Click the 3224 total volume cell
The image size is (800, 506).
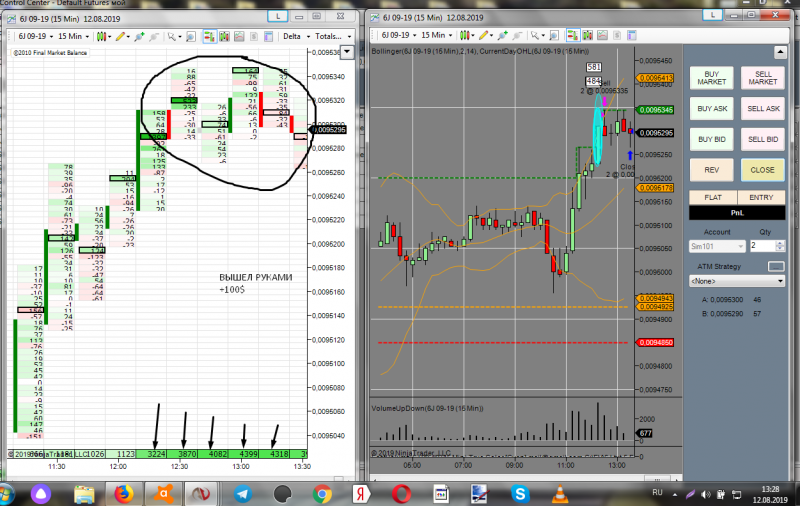[x=152, y=453]
